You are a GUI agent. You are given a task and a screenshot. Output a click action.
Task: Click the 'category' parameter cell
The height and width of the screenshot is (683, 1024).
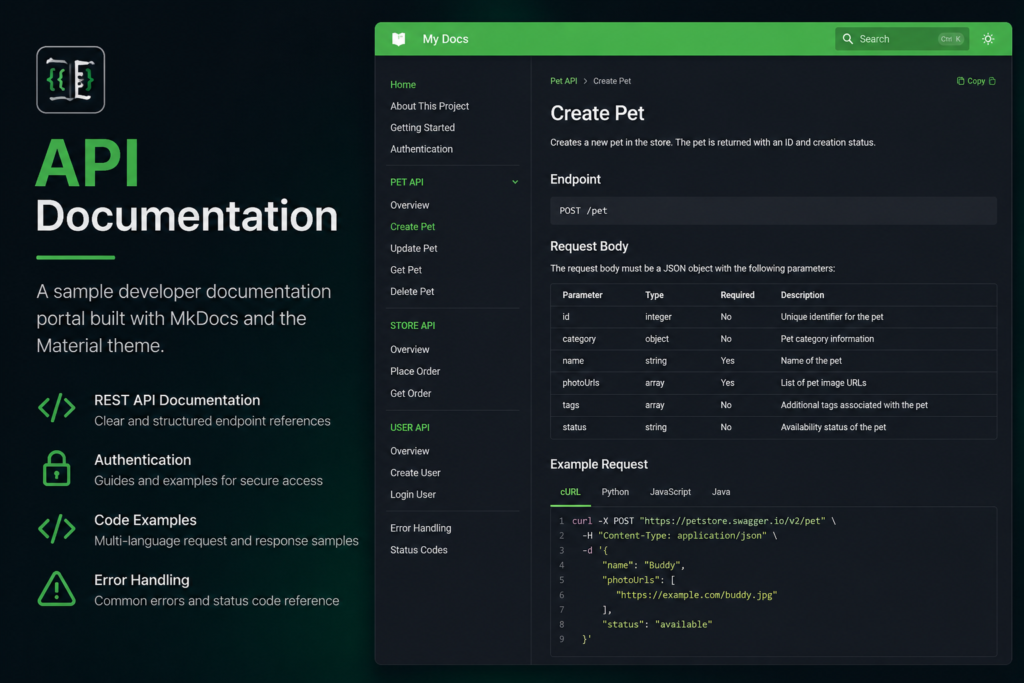point(579,340)
